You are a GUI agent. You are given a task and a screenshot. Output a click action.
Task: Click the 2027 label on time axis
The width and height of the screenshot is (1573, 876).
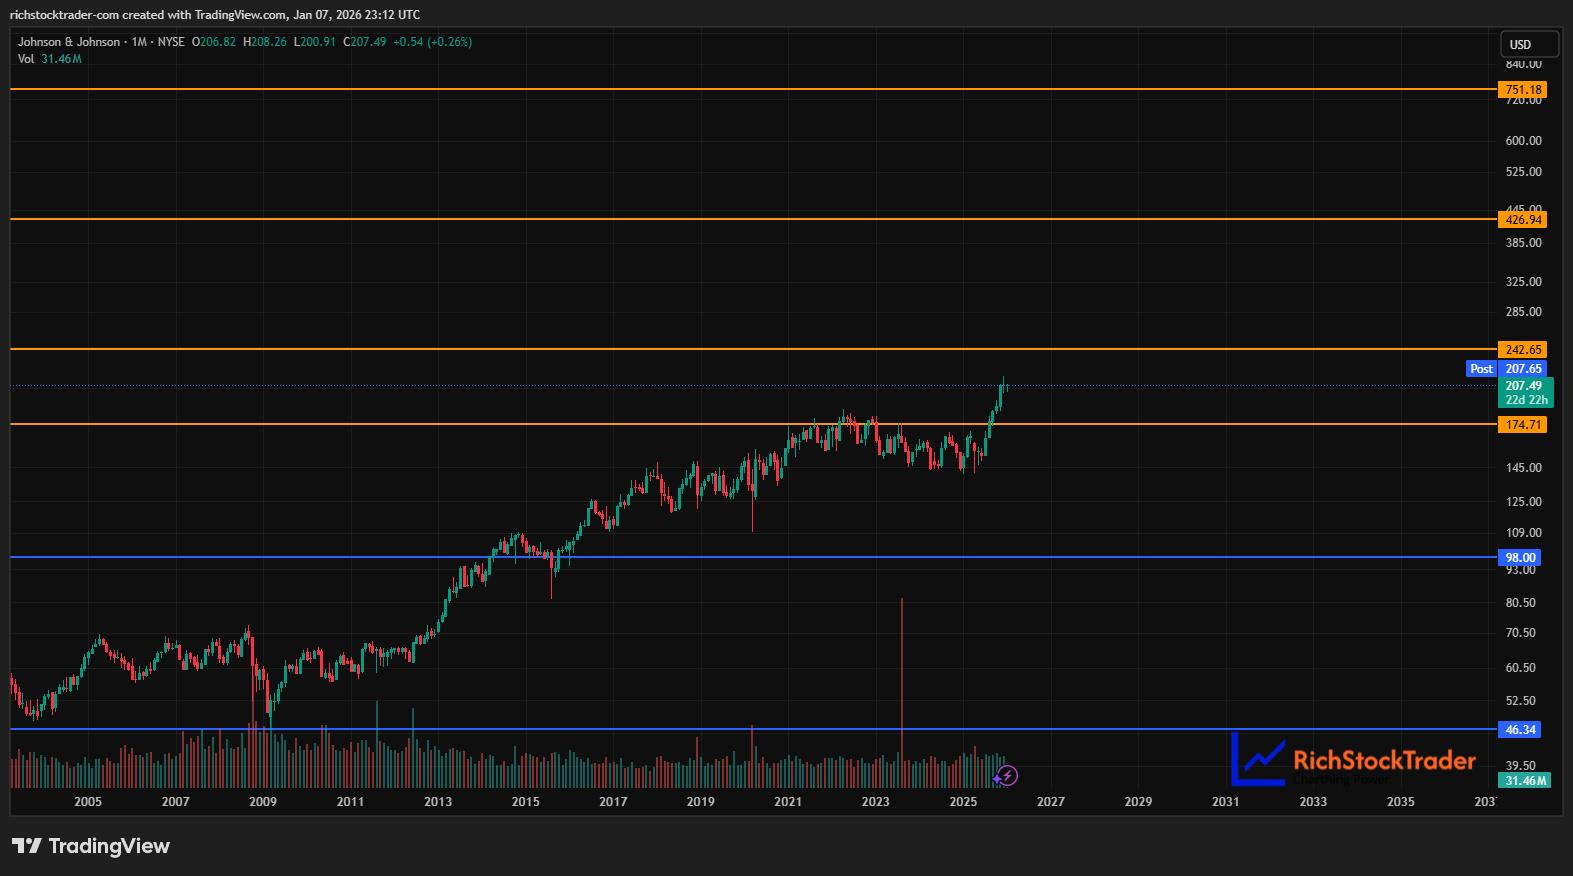(x=1050, y=802)
